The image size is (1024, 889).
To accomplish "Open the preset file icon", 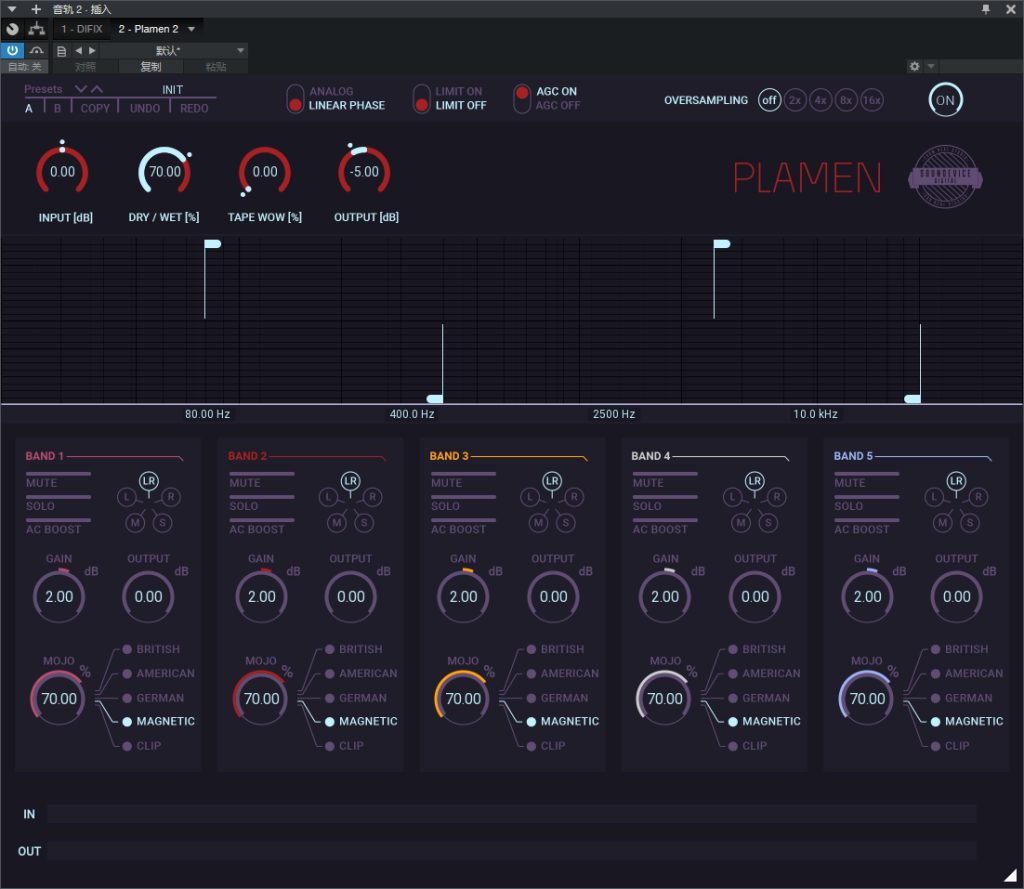I will pyautogui.click(x=61, y=51).
